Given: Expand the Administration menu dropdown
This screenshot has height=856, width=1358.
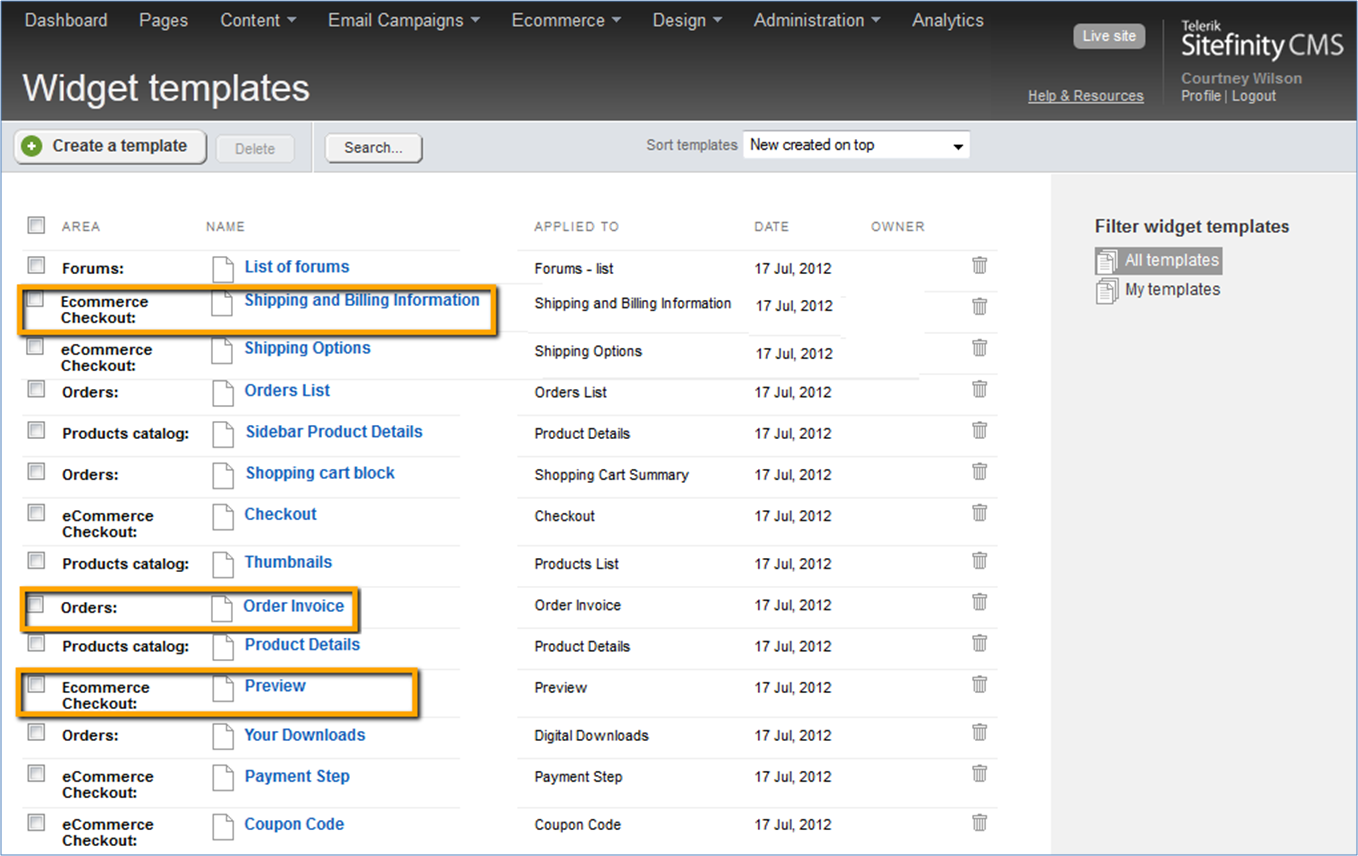Looking at the screenshot, I should (817, 20).
